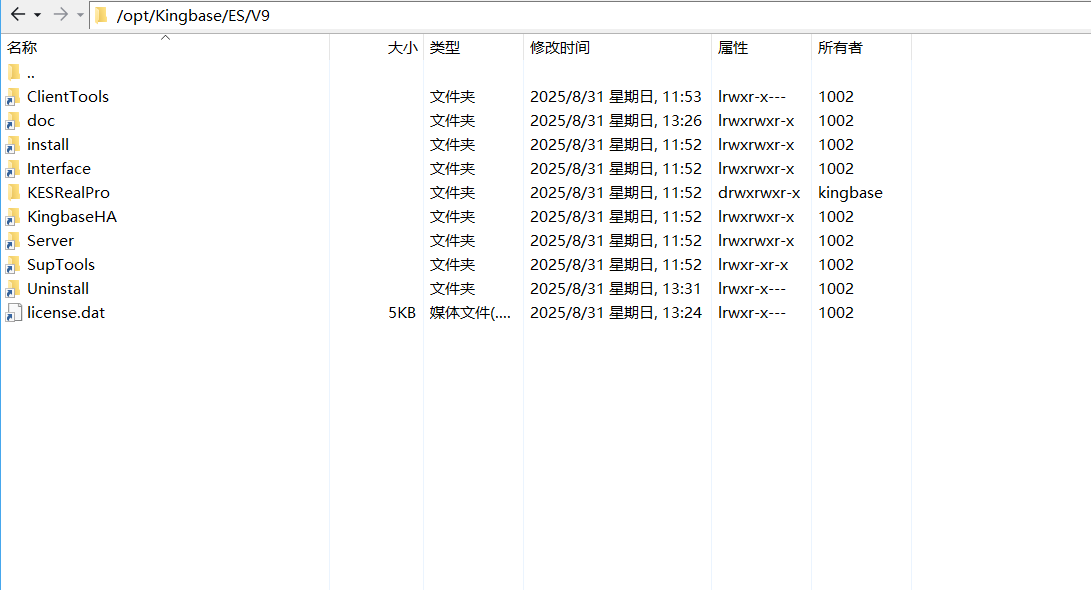The height and width of the screenshot is (590, 1091).
Task: Click the folder icon in address bar
Action: pyautogui.click(x=102, y=15)
